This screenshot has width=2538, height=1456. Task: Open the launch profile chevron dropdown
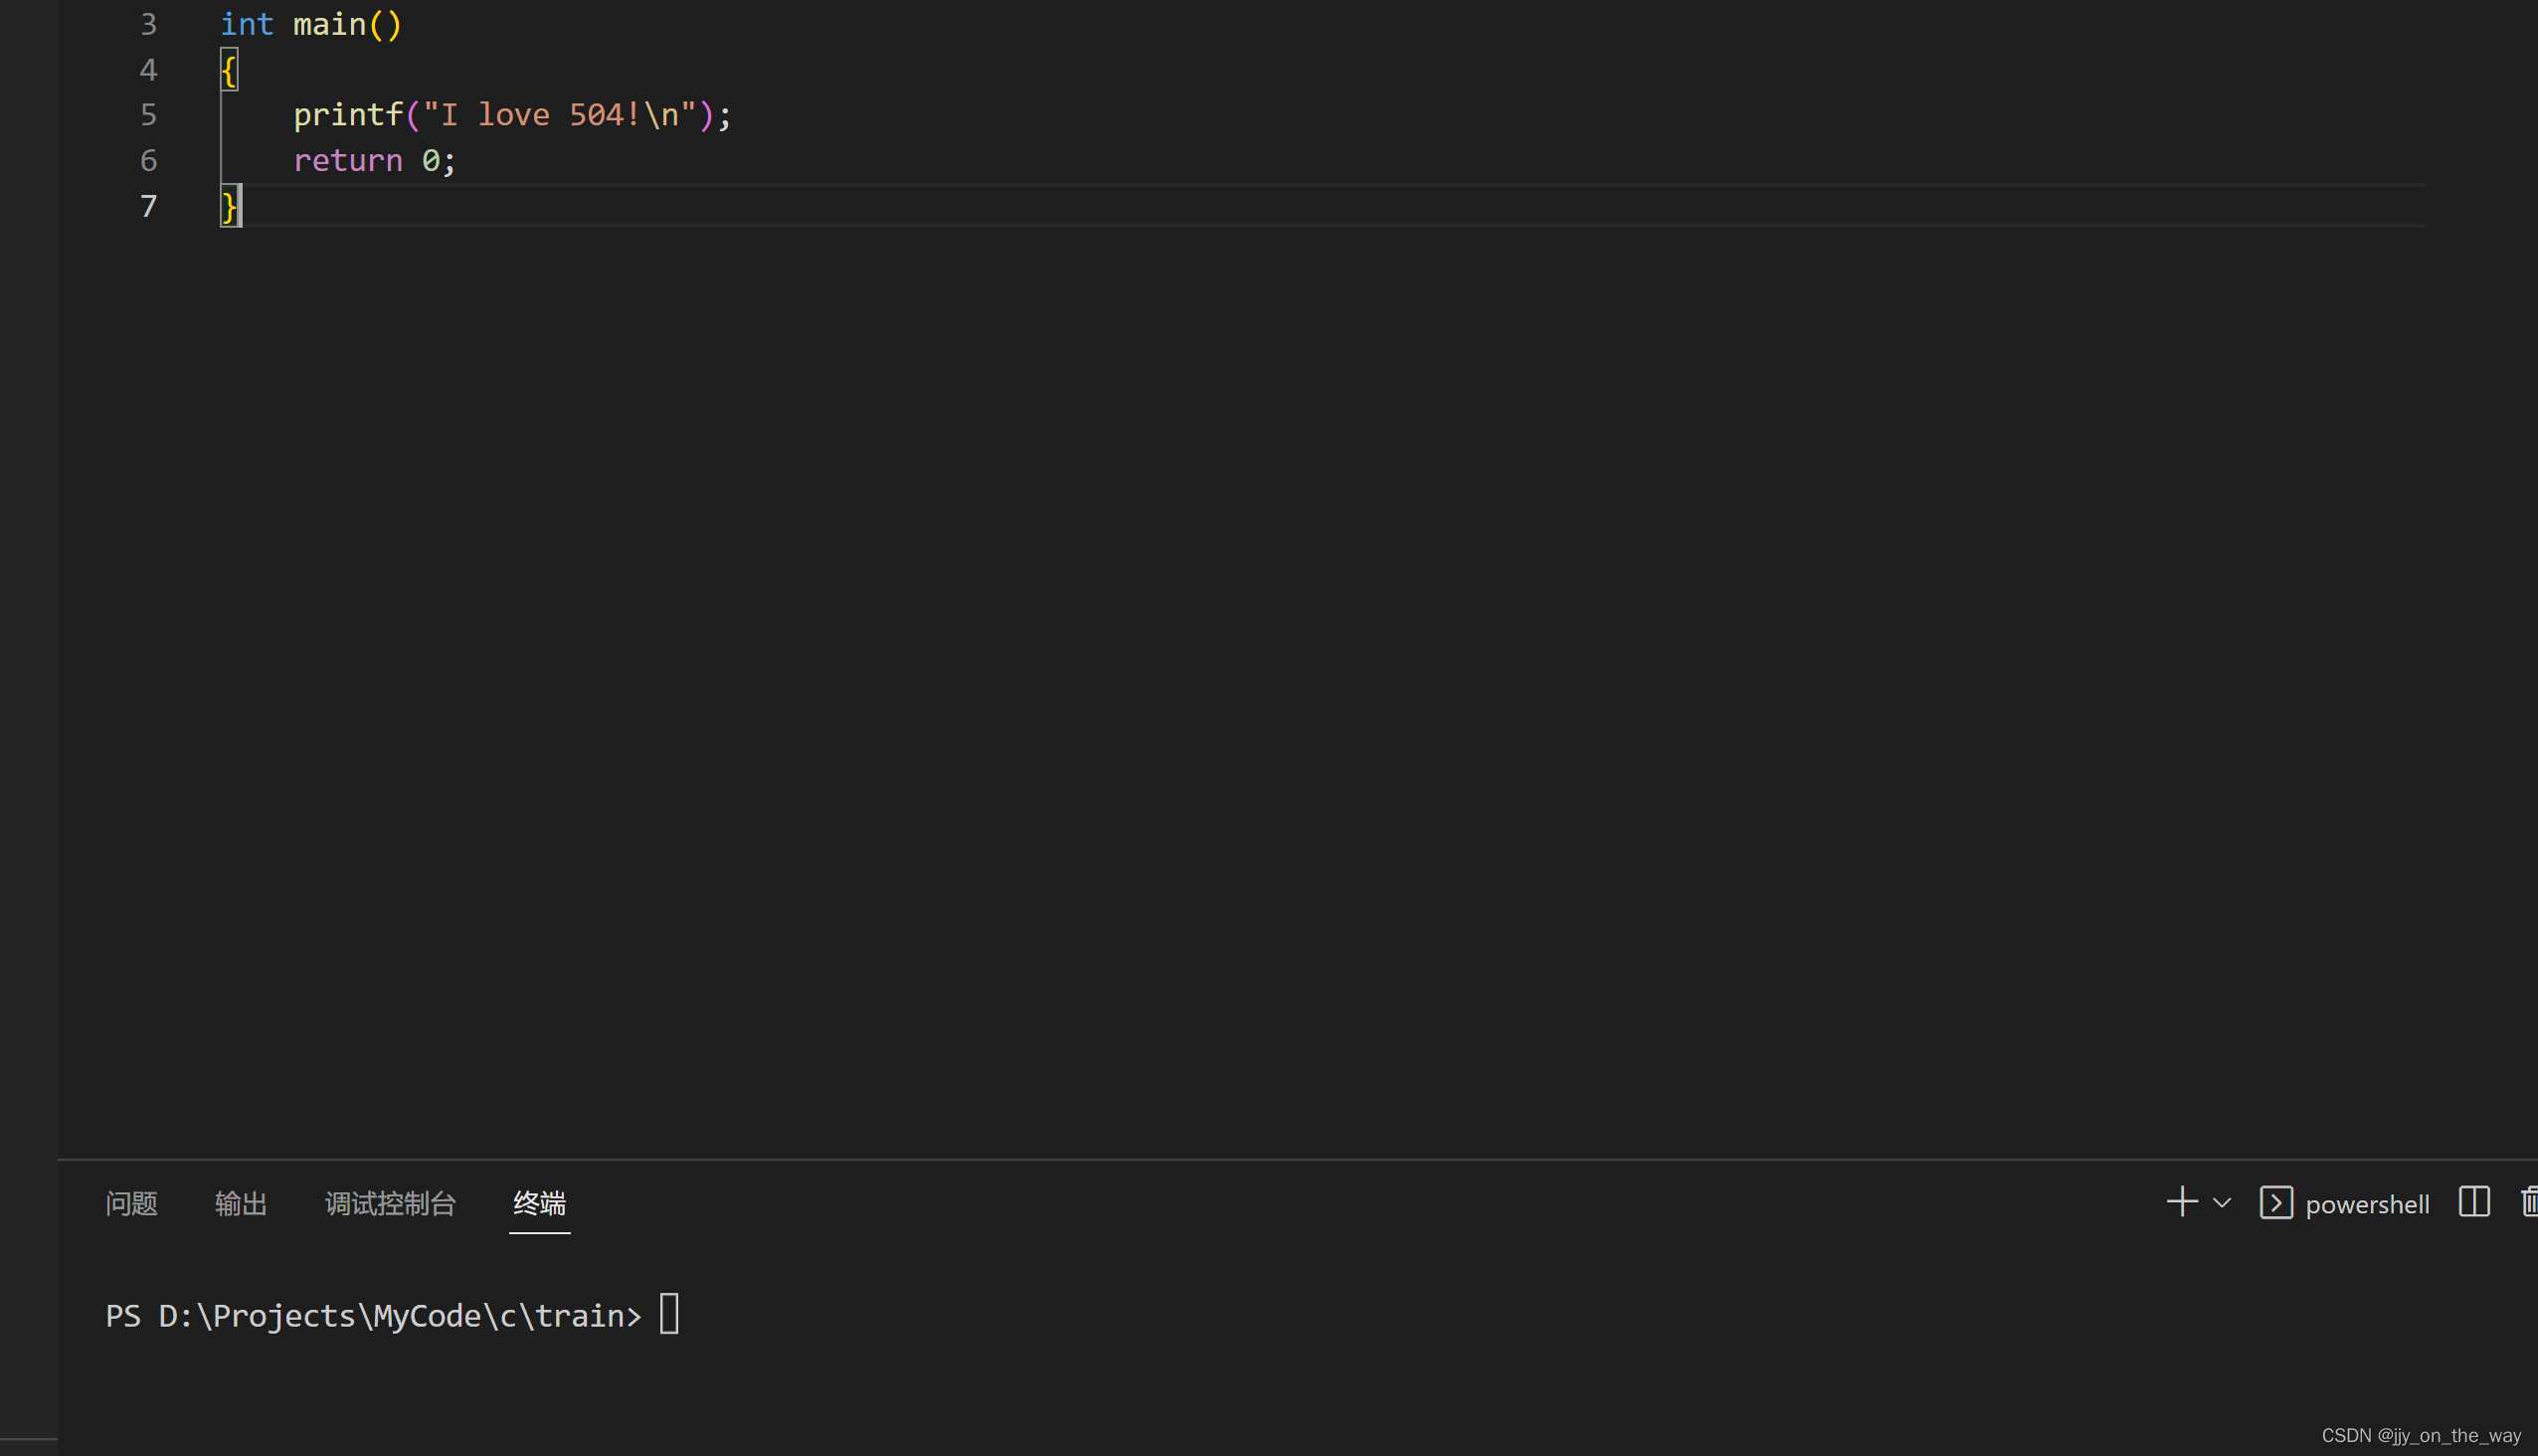pos(2222,1203)
